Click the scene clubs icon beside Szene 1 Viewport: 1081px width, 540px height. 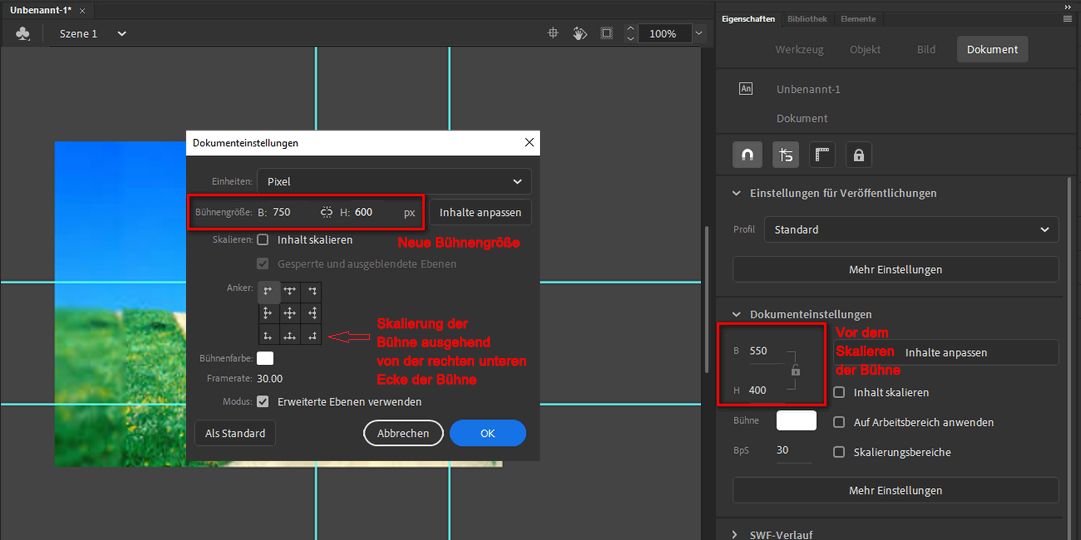23,34
